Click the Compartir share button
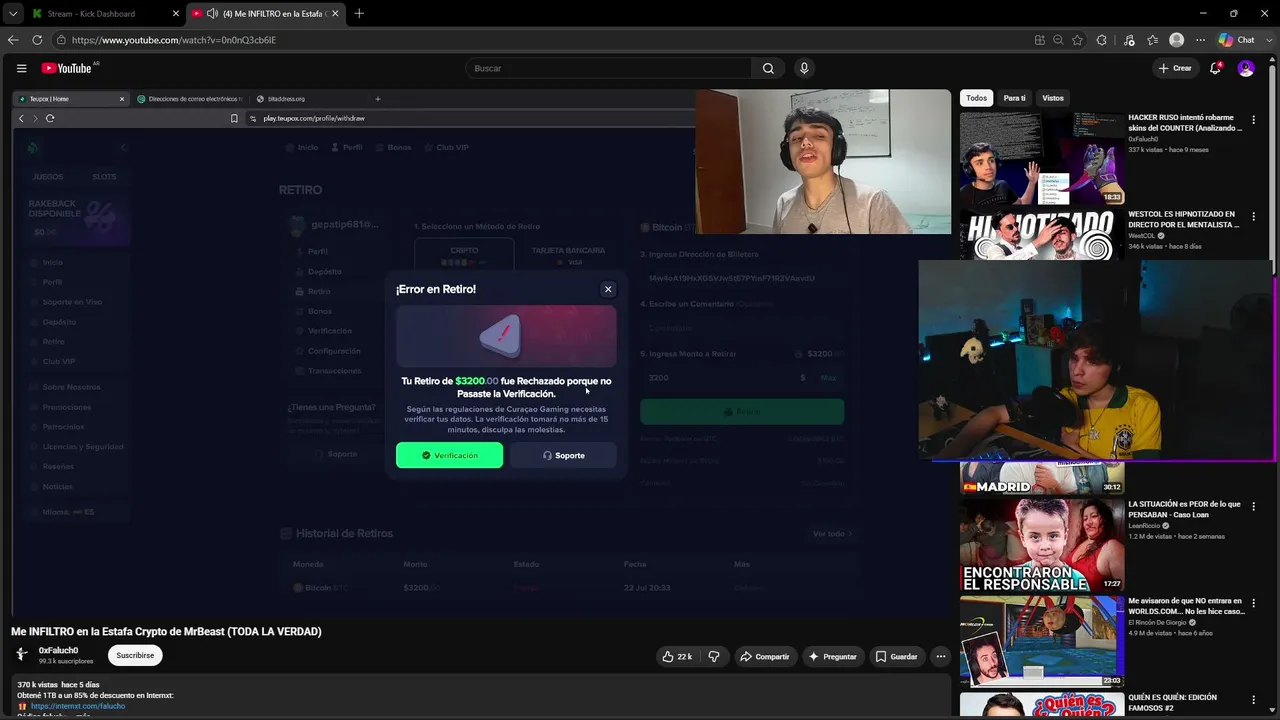Viewport: 1280px width, 720px height. pos(764,656)
